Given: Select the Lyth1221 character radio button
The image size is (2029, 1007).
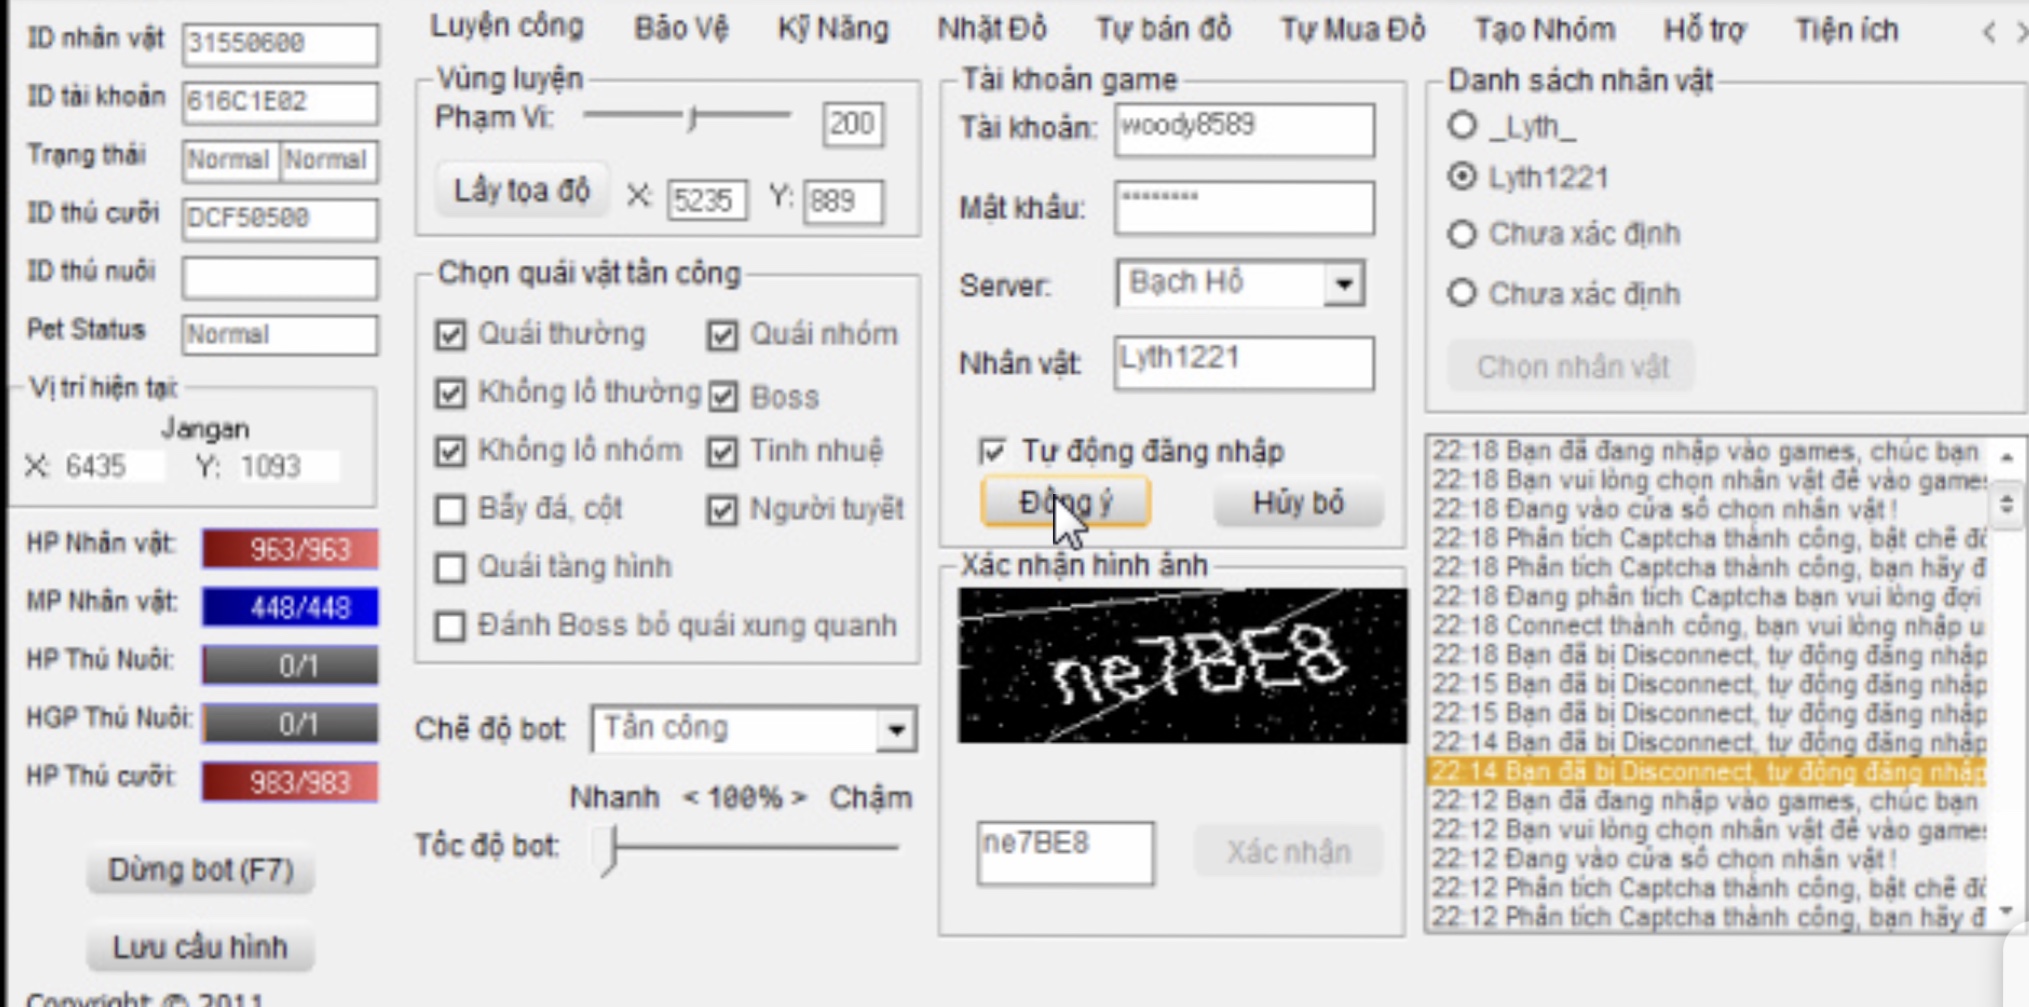Looking at the screenshot, I should tap(1462, 176).
